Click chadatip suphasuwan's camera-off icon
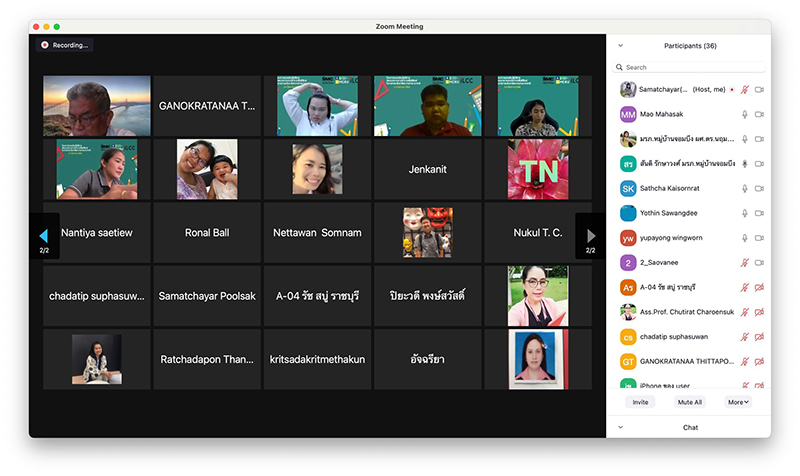This screenshot has height=476, width=800. tap(759, 337)
